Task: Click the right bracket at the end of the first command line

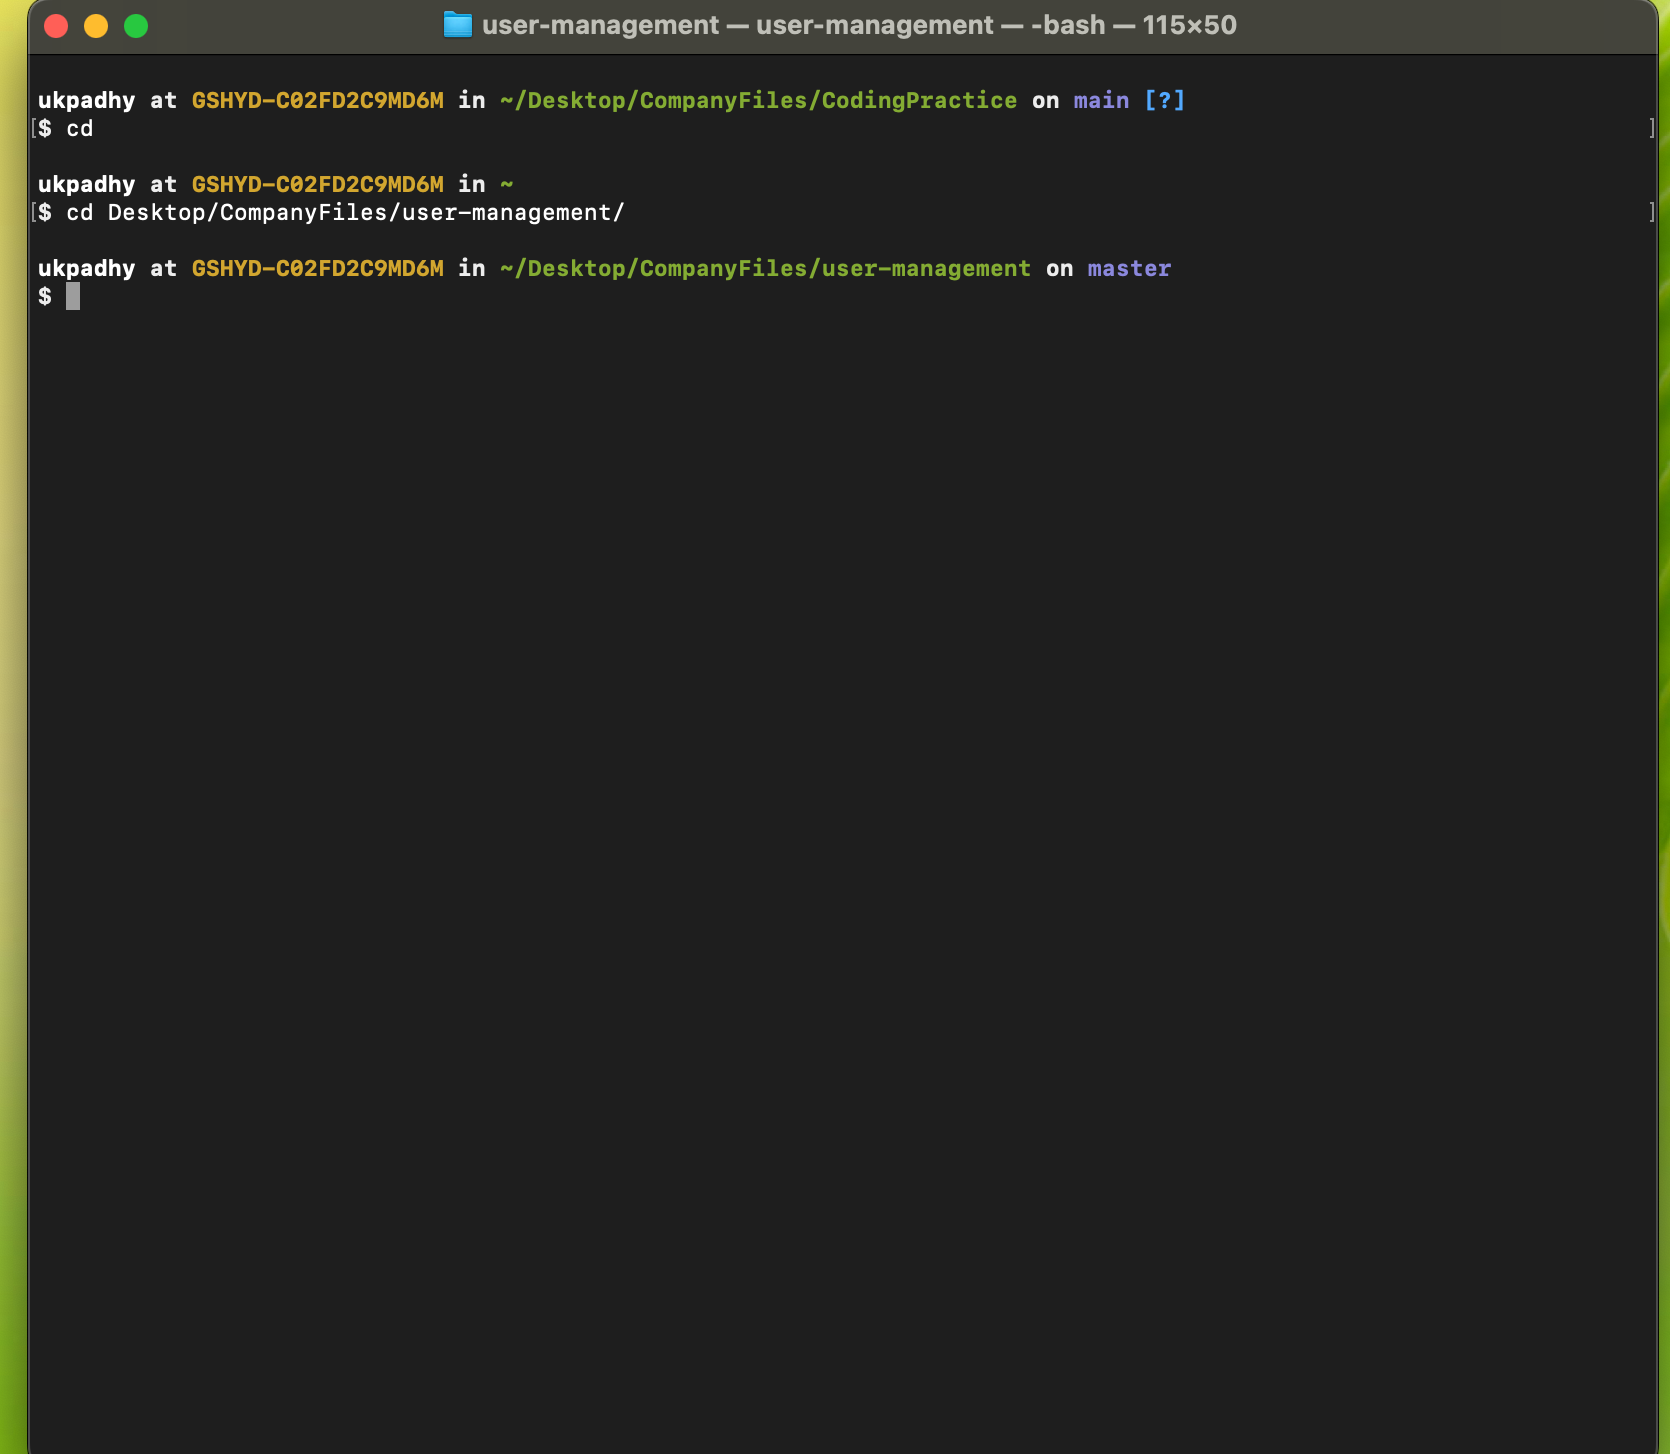Action: (x=1652, y=128)
